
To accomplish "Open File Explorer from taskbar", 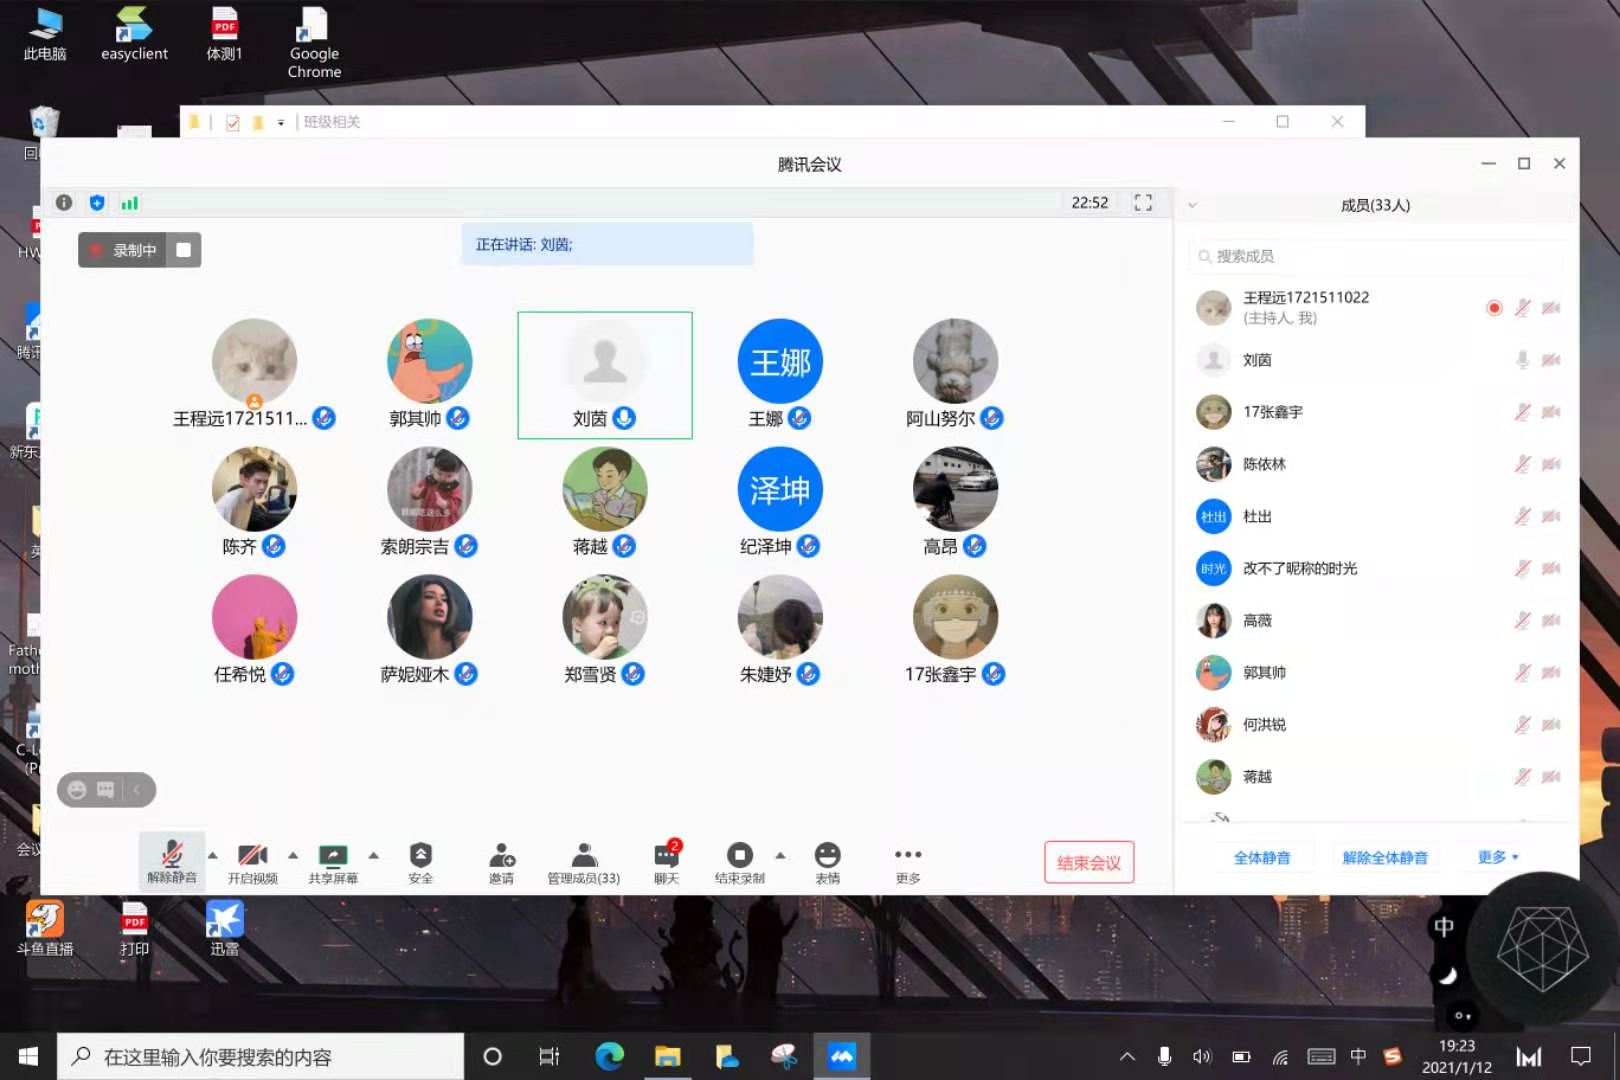I will (667, 1057).
